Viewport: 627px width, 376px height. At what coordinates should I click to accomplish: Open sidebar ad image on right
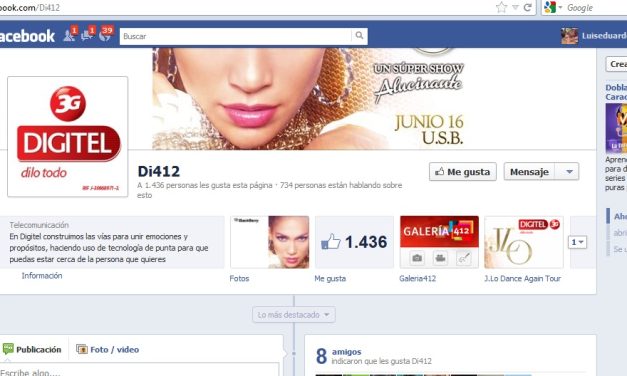[616, 128]
